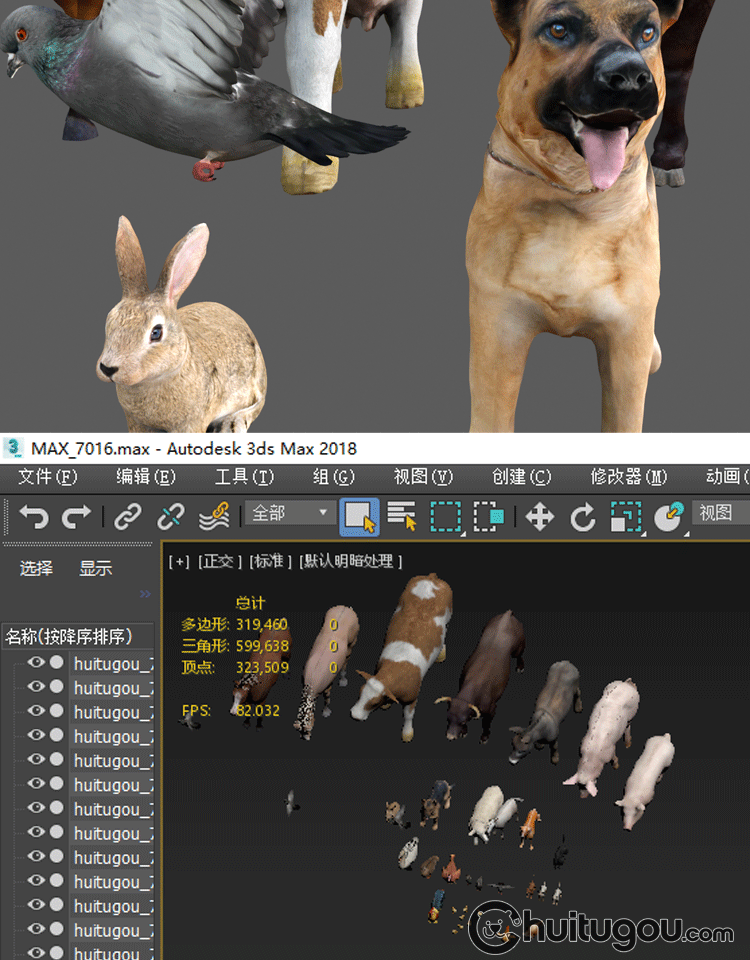This screenshot has width=750, height=960.
Task: Select the Move tool
Action: [x=540, y=517]
